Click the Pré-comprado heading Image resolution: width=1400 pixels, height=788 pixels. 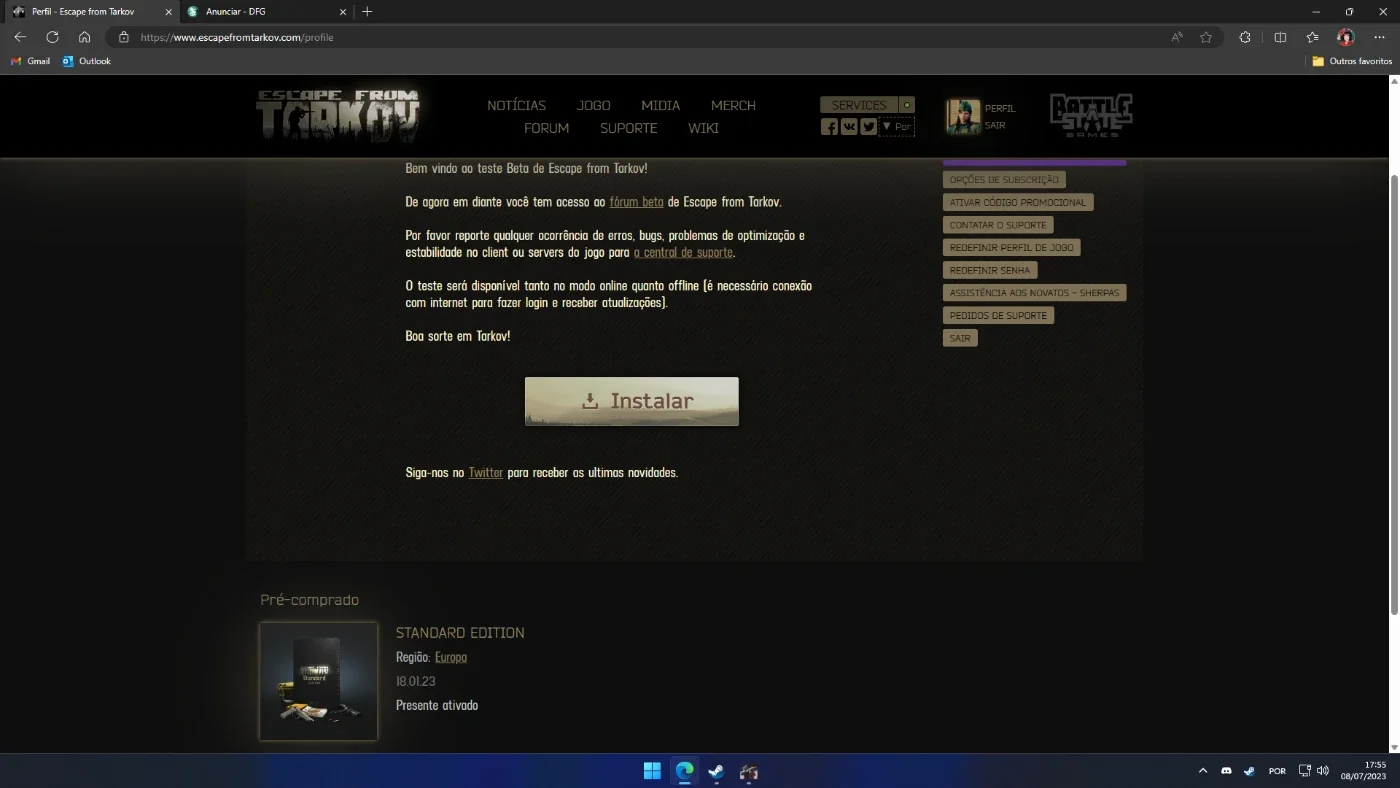[309, 600]
